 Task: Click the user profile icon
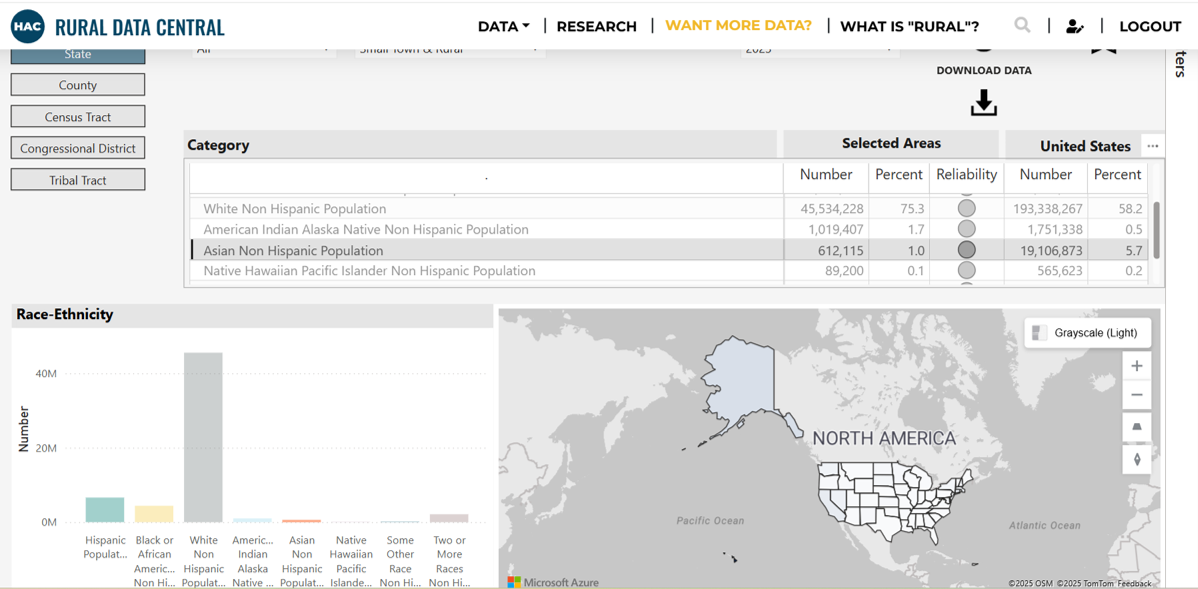[x=1075, y=26]
